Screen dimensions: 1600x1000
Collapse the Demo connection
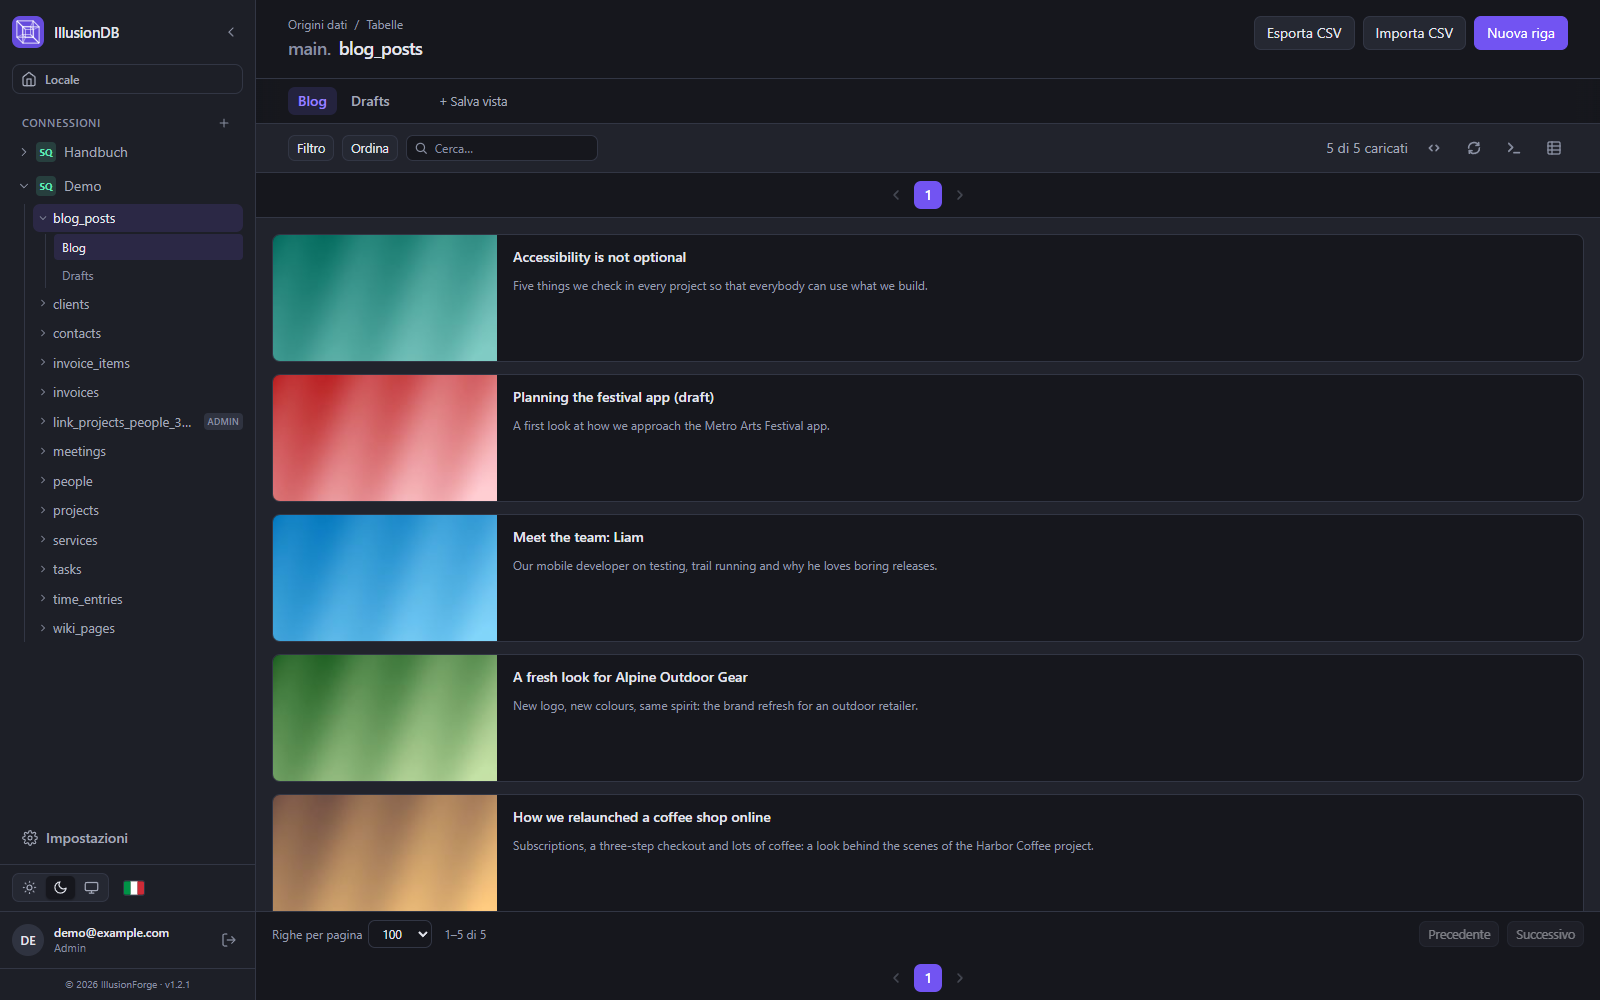point(24,186)
